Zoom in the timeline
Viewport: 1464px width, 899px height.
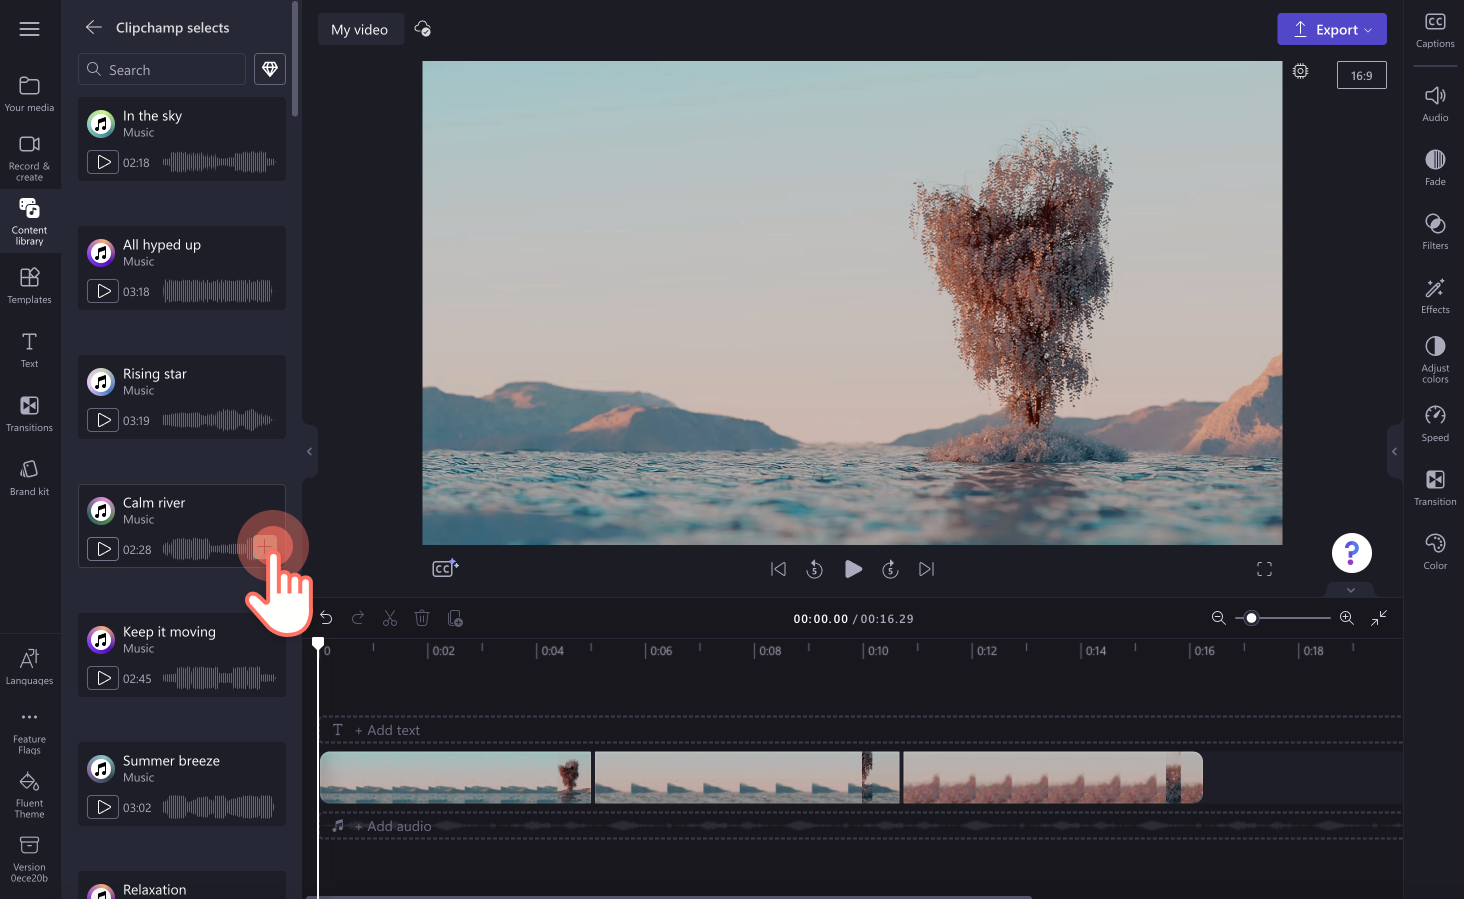[x=1347, y=618]
